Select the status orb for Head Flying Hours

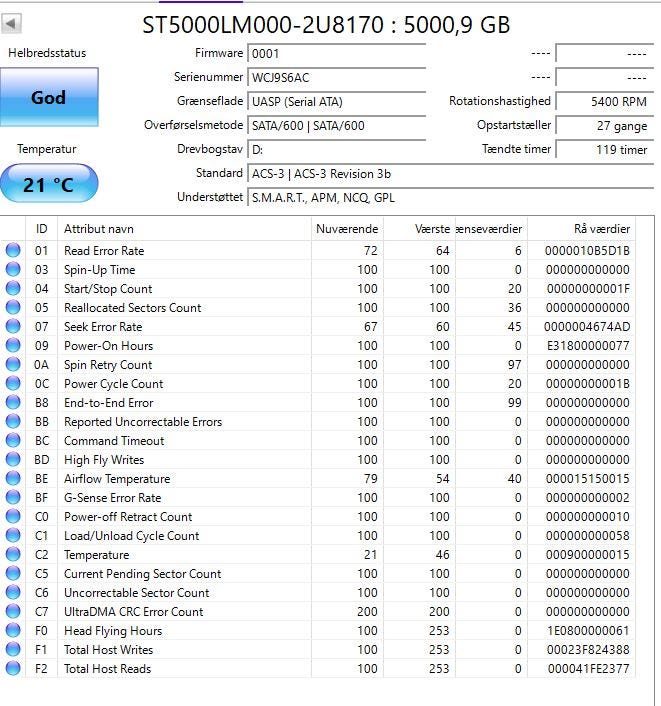click(13, 630)
